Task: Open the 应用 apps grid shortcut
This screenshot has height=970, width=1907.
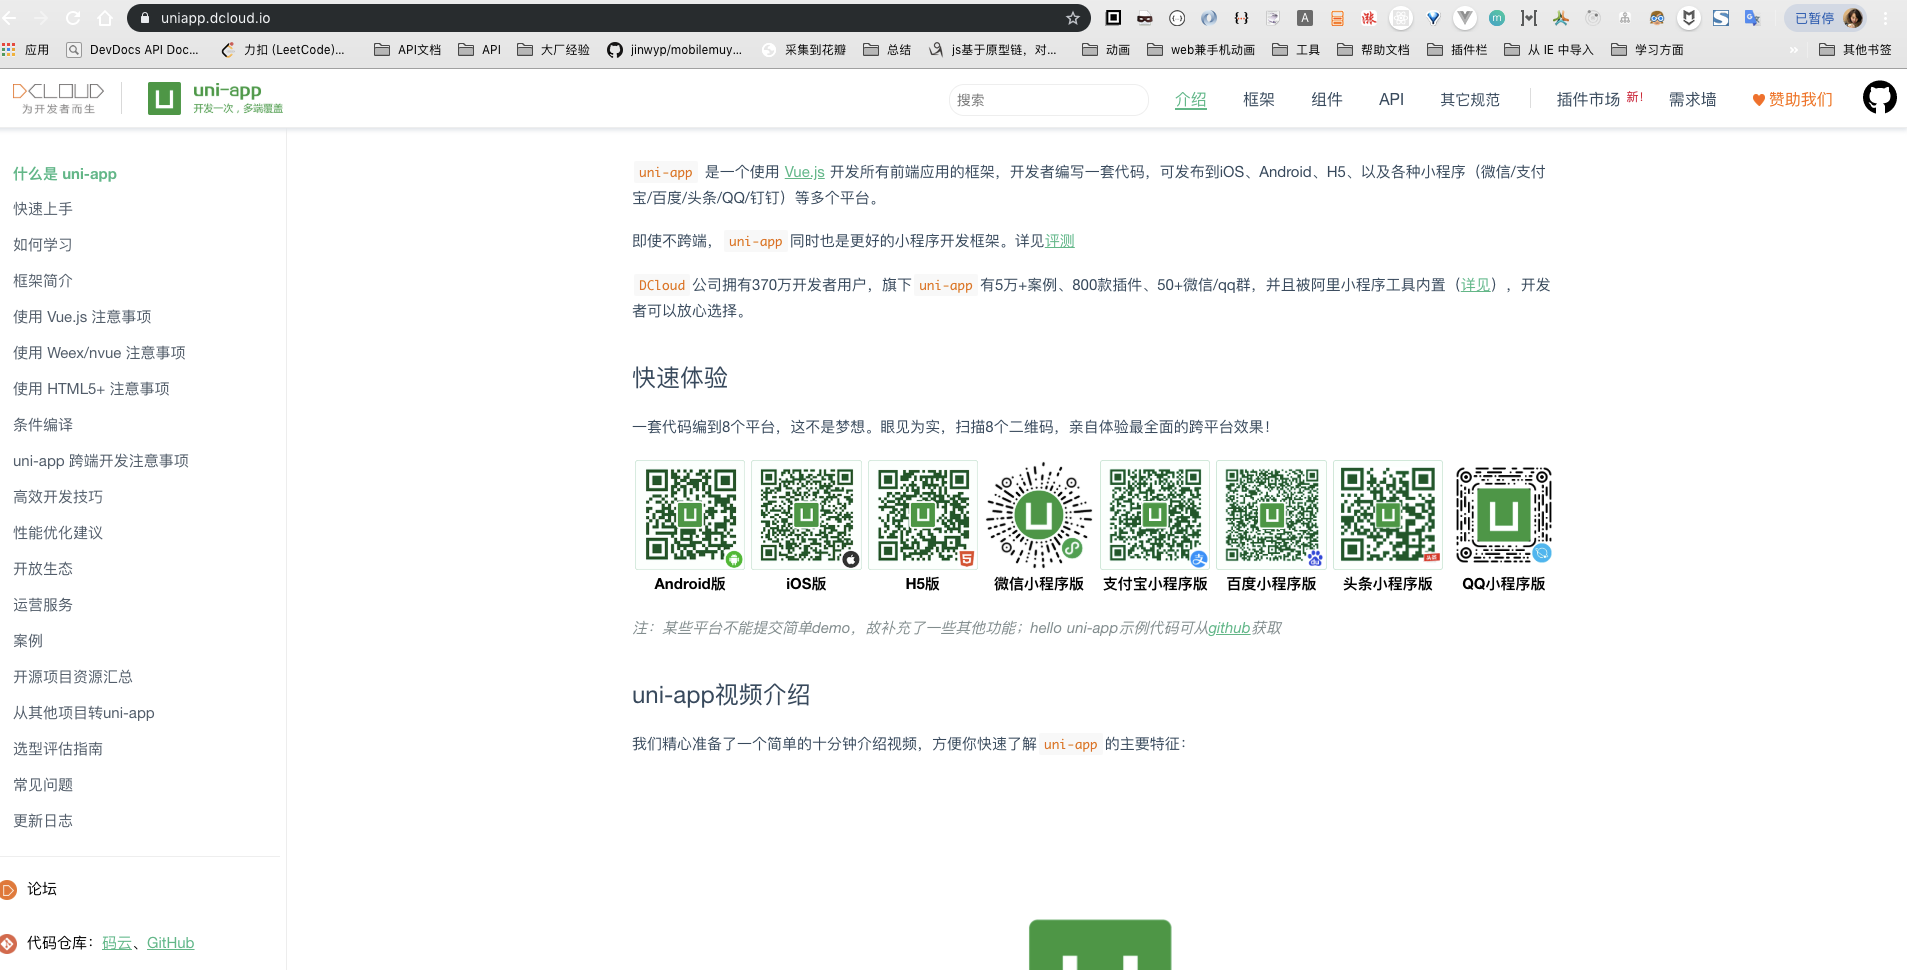Action: tap(26, 49)
